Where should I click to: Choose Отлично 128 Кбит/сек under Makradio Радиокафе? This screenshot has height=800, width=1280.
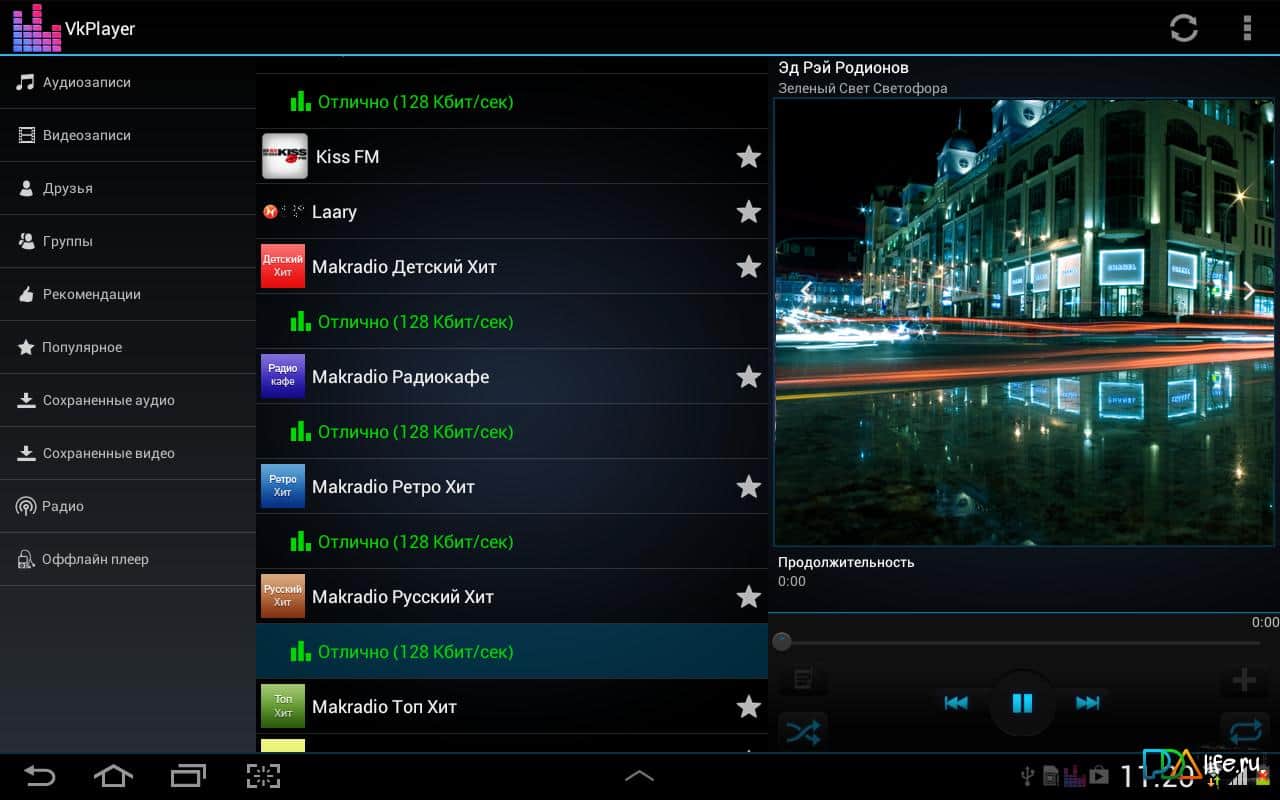(x=415, y=432)
